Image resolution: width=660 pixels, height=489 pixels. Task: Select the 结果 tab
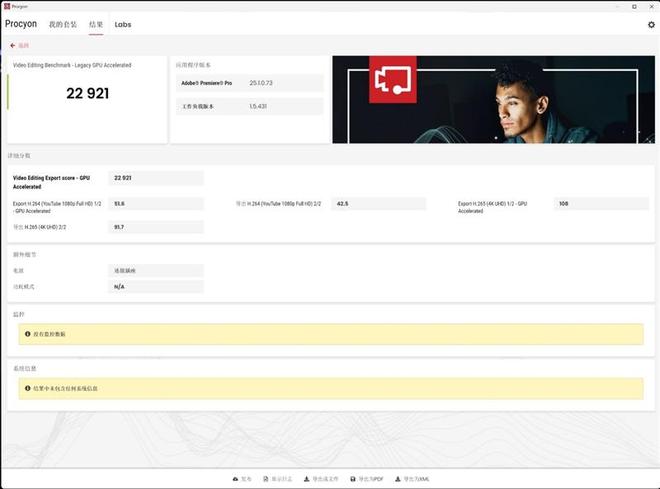click(96, 24)
